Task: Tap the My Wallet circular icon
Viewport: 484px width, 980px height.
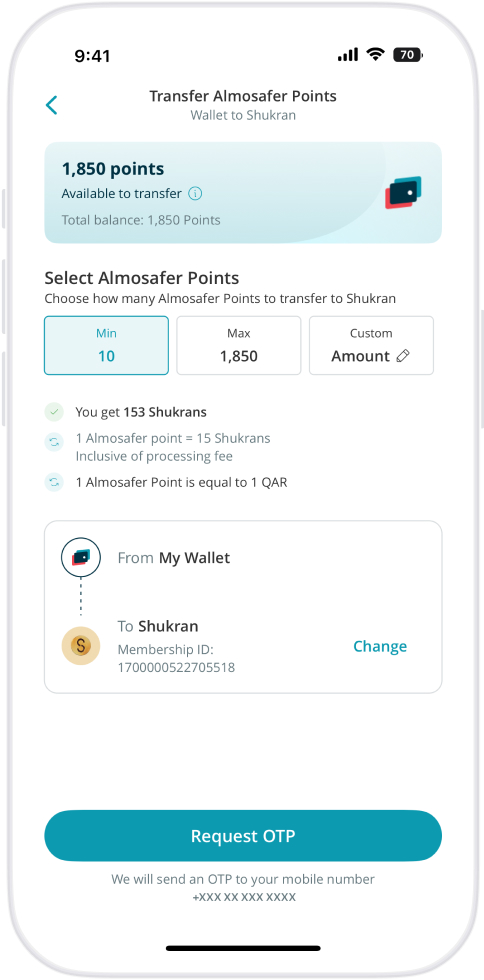Action: point(81,557)
